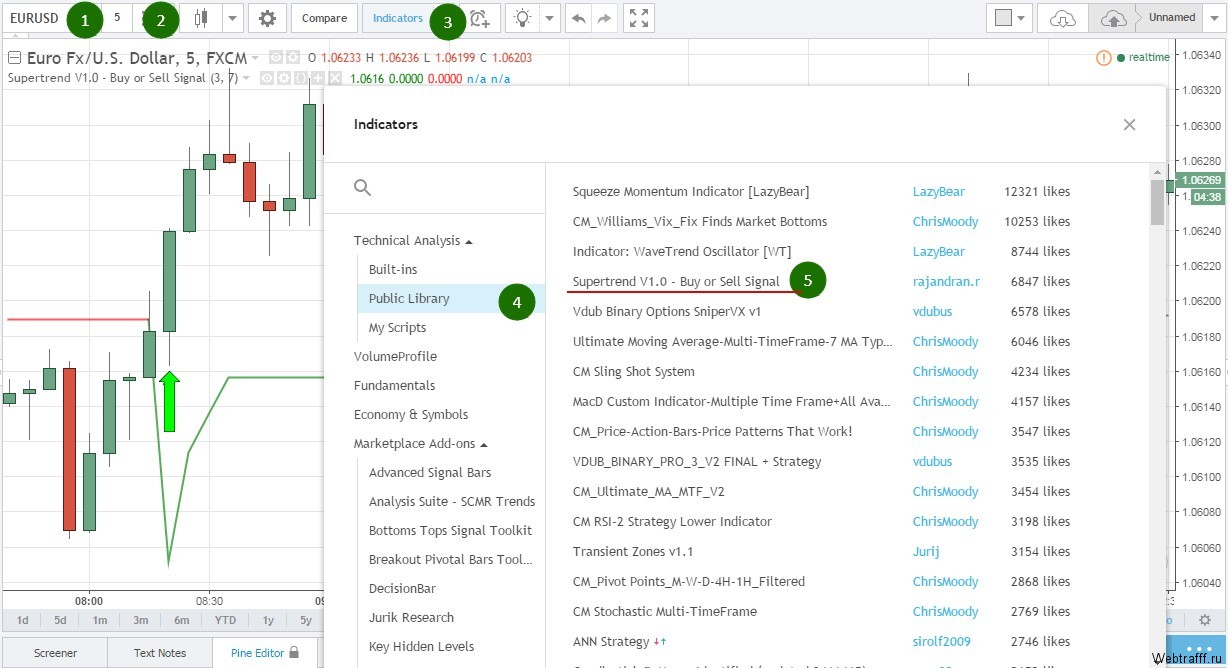Click the search magnifier in Indicators dialog
Screen dimensions: 1228x668
(x=363, y=187)
